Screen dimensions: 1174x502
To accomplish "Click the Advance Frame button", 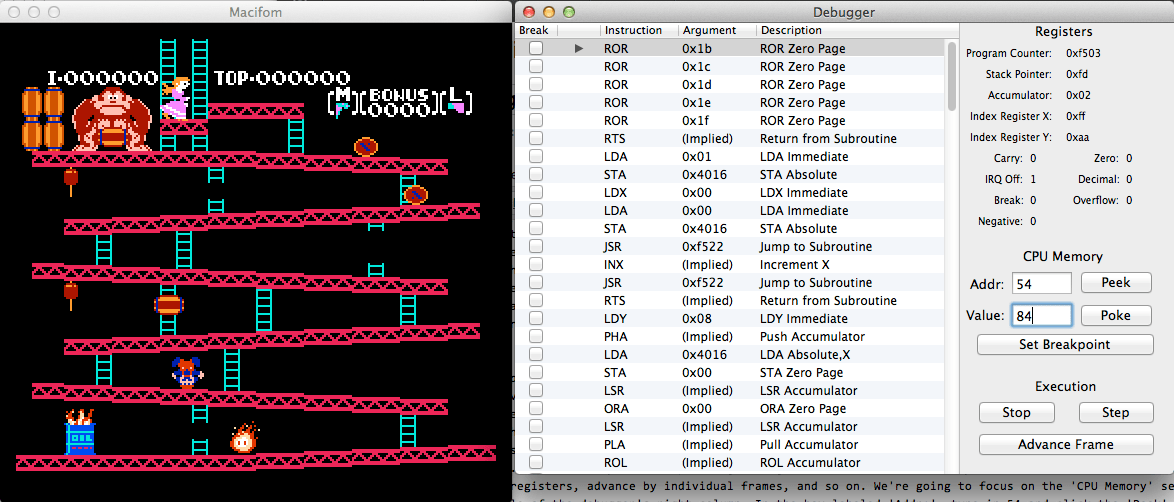I will (1065, 444).
